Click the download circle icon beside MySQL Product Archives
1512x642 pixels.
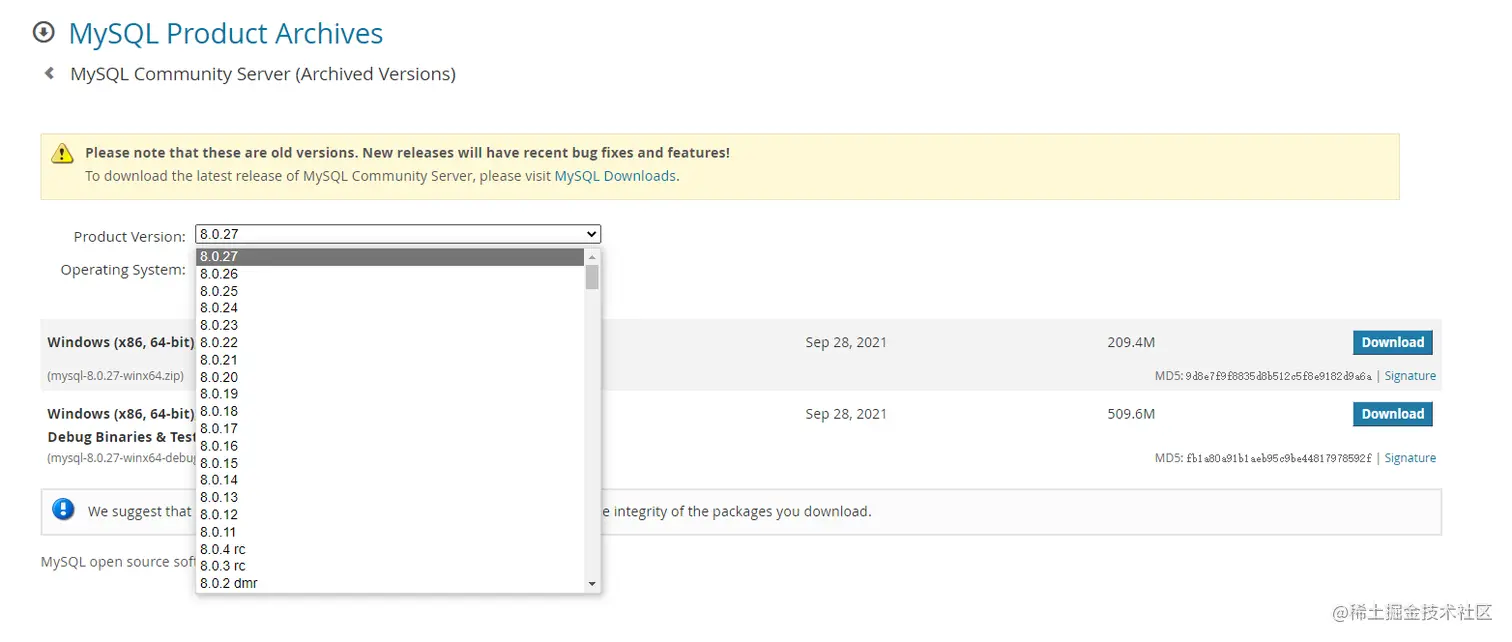coord(43,33)
